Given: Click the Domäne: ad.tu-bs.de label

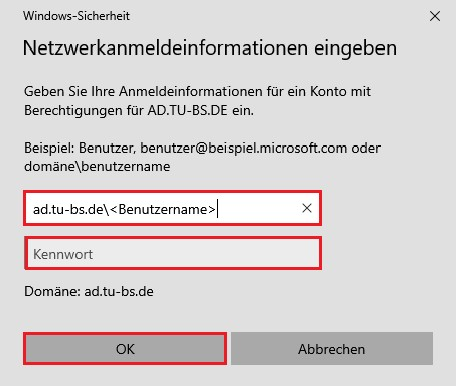Looking at the screenshot, I should (x=89, y=292).
